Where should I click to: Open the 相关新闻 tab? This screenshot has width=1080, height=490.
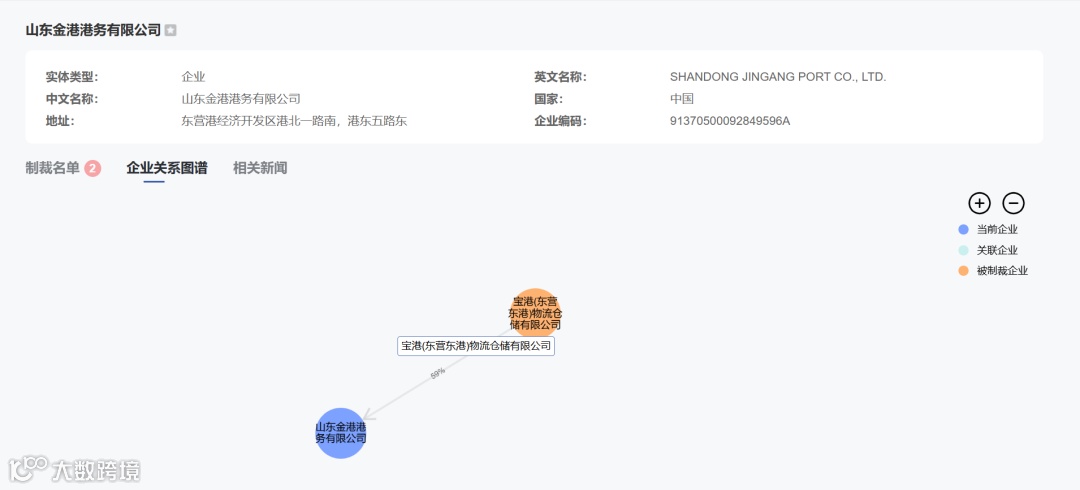click(260, 168)
